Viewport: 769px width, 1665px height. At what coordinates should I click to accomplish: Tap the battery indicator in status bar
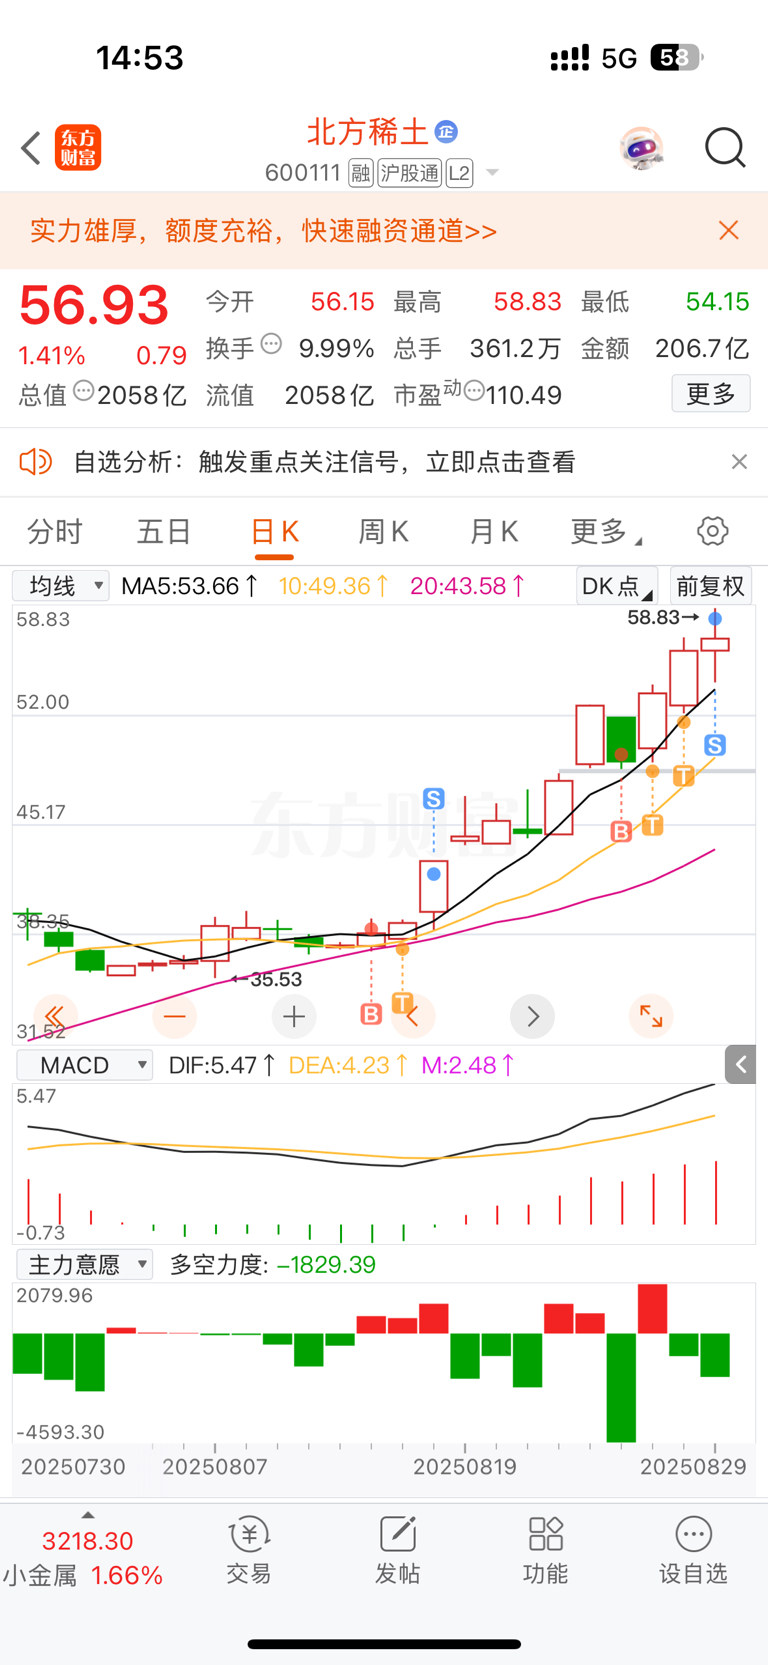click(x=677, y=58)
